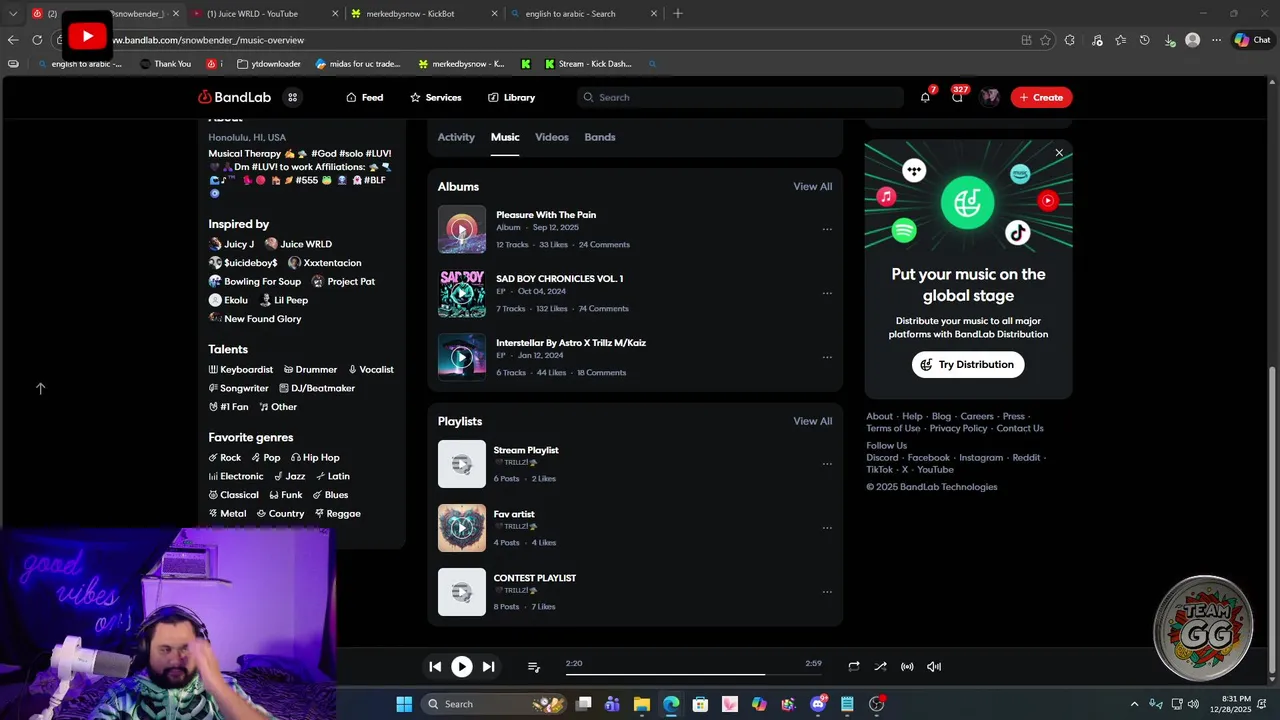Click the red Create button

1041,97
